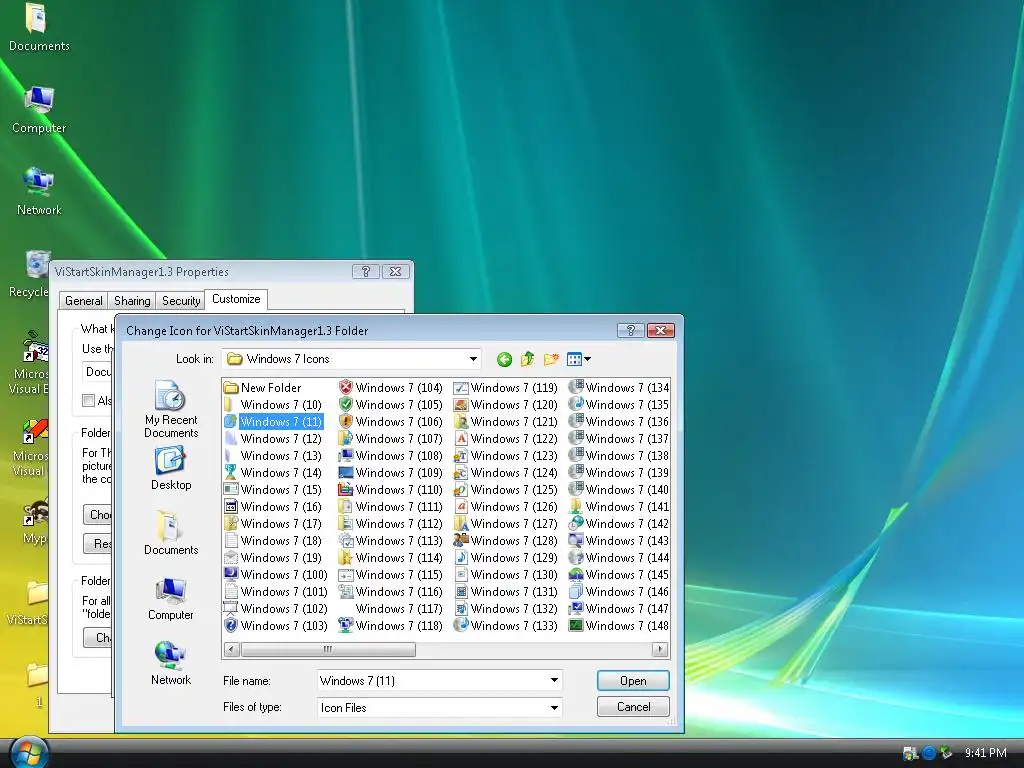Expand the File name dropdown arrow
Screen dimensions: 1024x768
[x=554, y=680]
